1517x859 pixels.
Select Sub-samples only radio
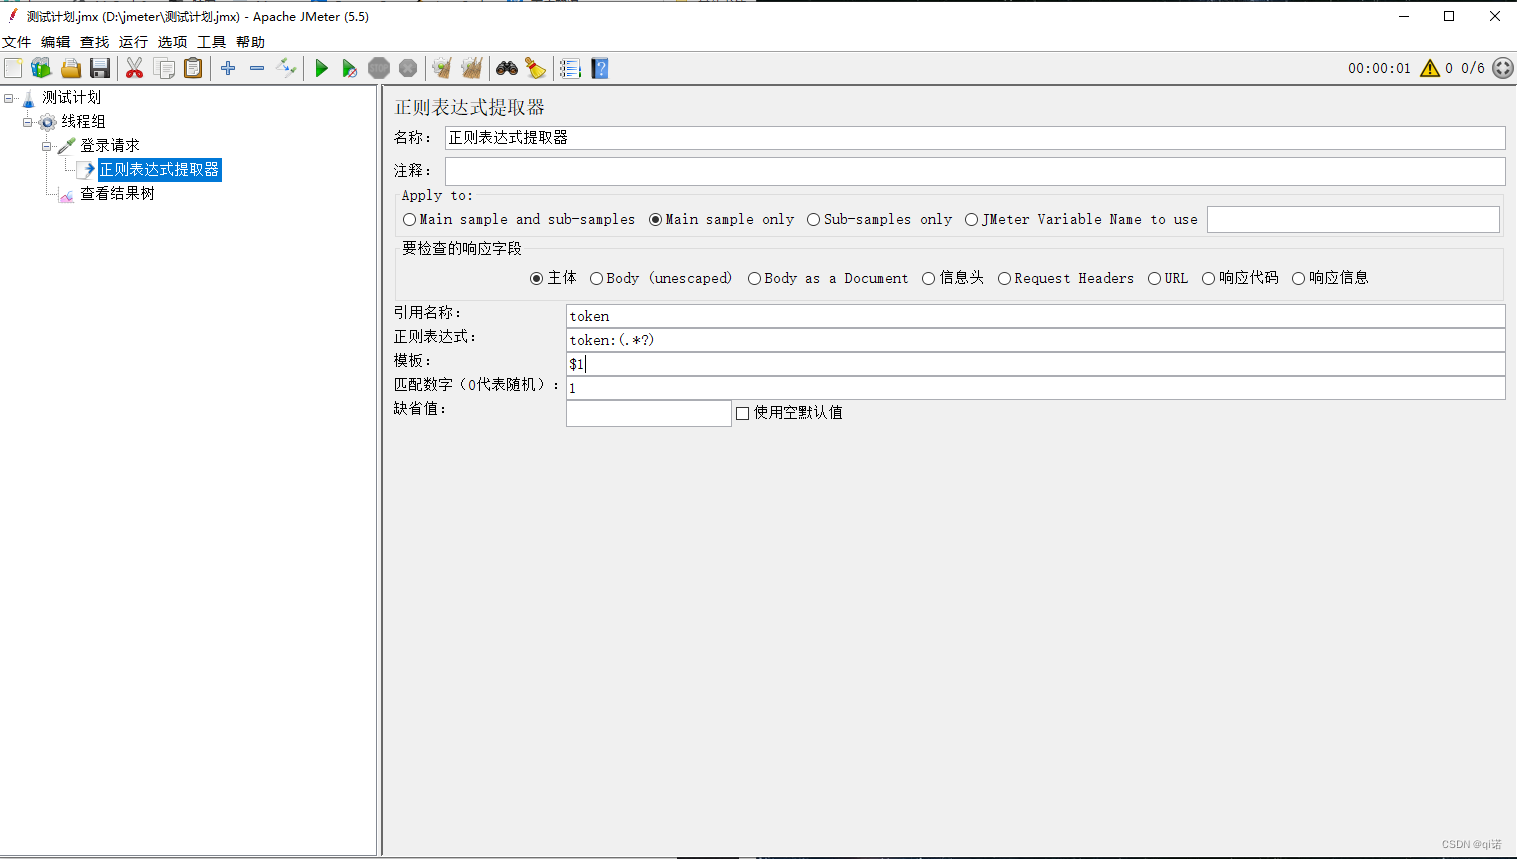(813, 219)
